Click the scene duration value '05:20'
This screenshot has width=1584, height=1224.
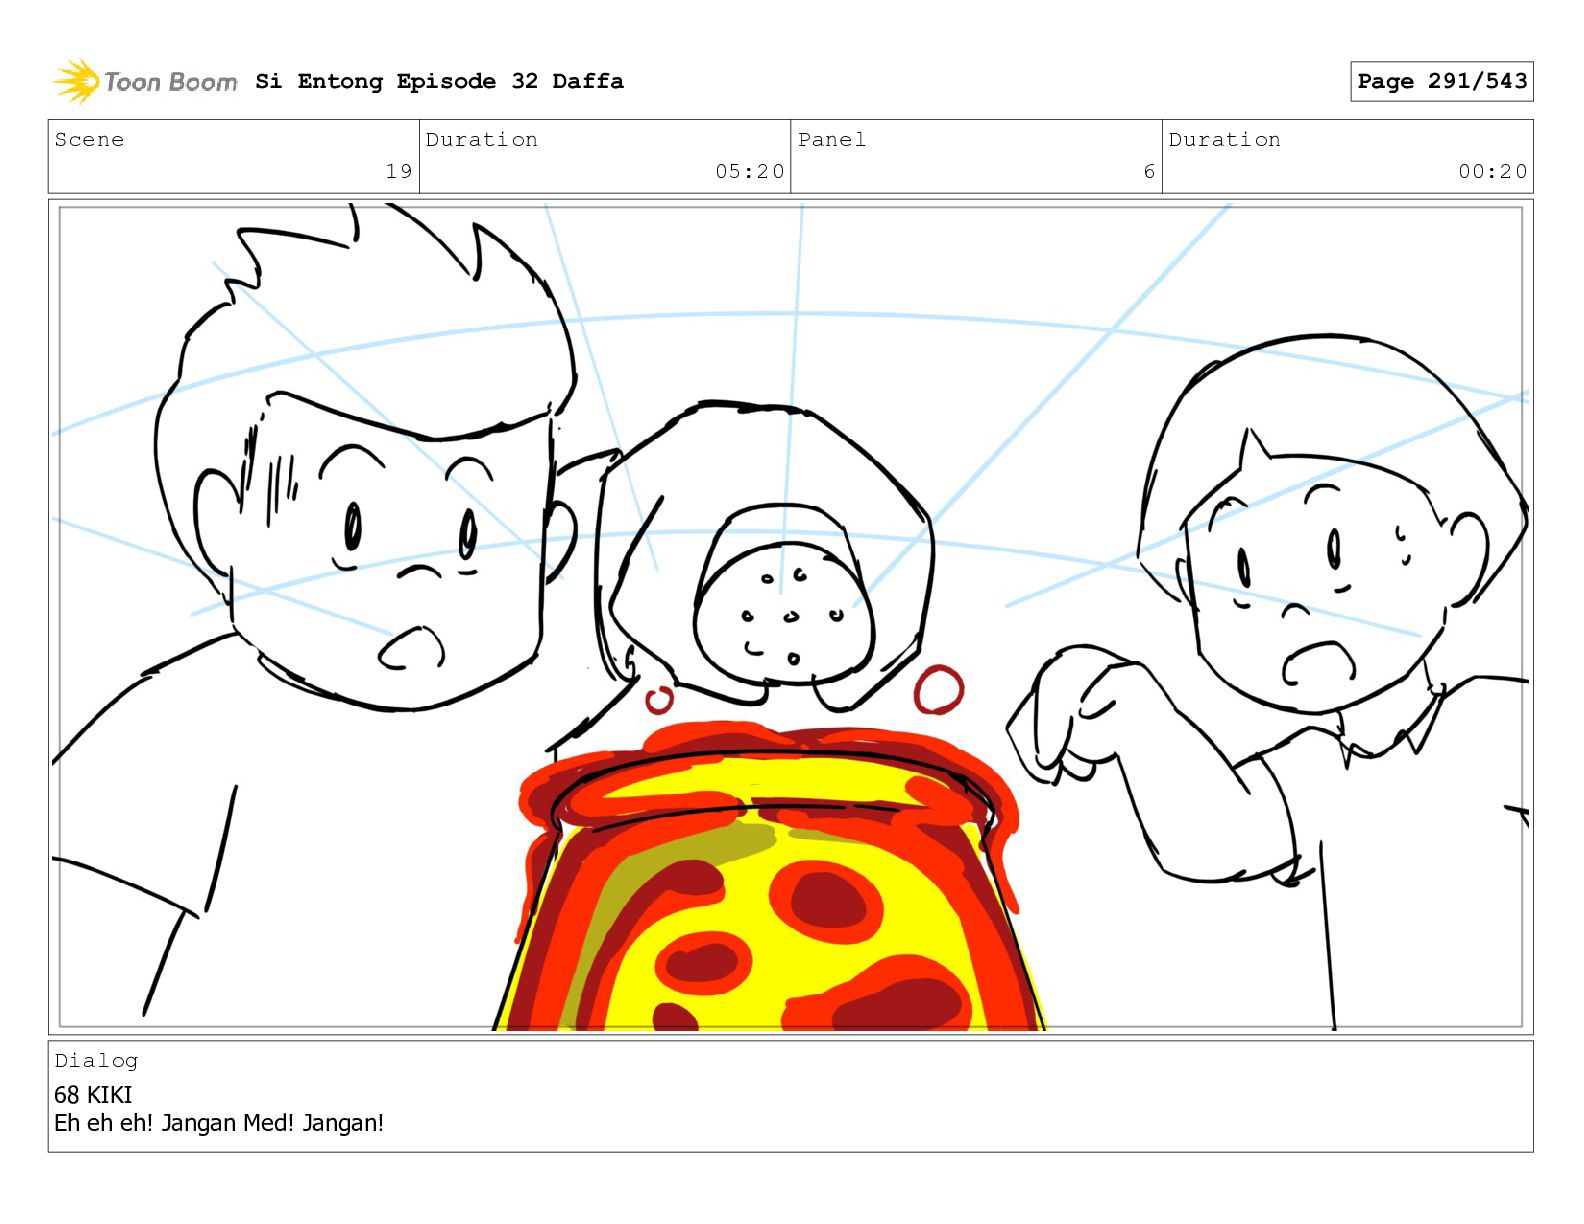(749, 171)
